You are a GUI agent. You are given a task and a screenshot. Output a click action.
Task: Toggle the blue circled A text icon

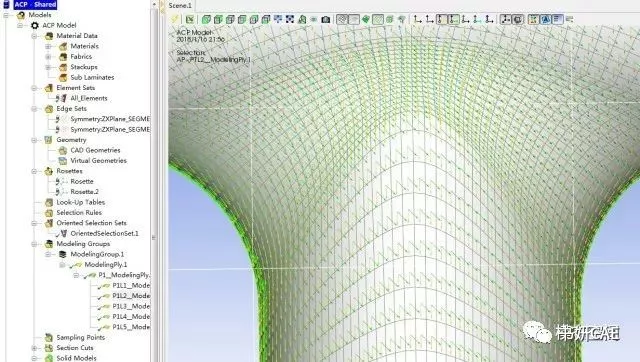tap(546, 19)
